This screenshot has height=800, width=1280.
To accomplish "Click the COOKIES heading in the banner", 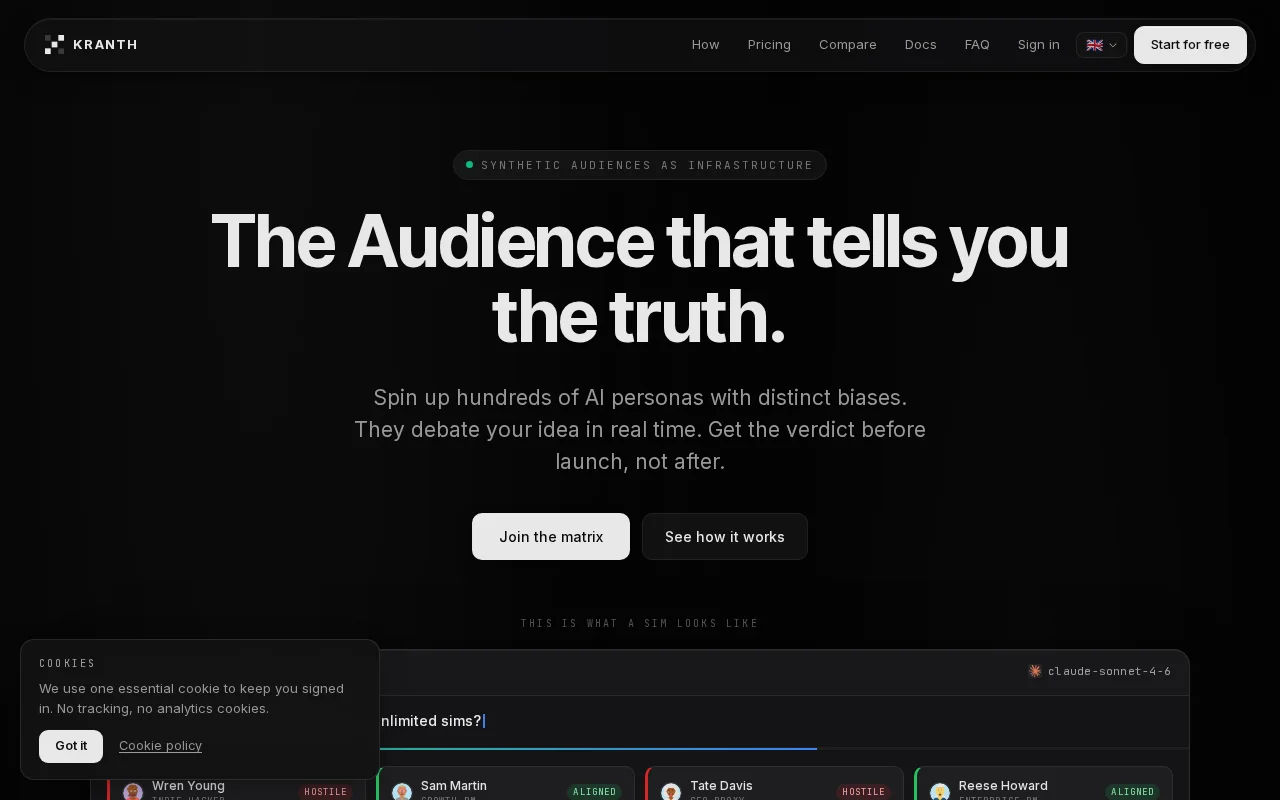I will [x=67, y=663].
